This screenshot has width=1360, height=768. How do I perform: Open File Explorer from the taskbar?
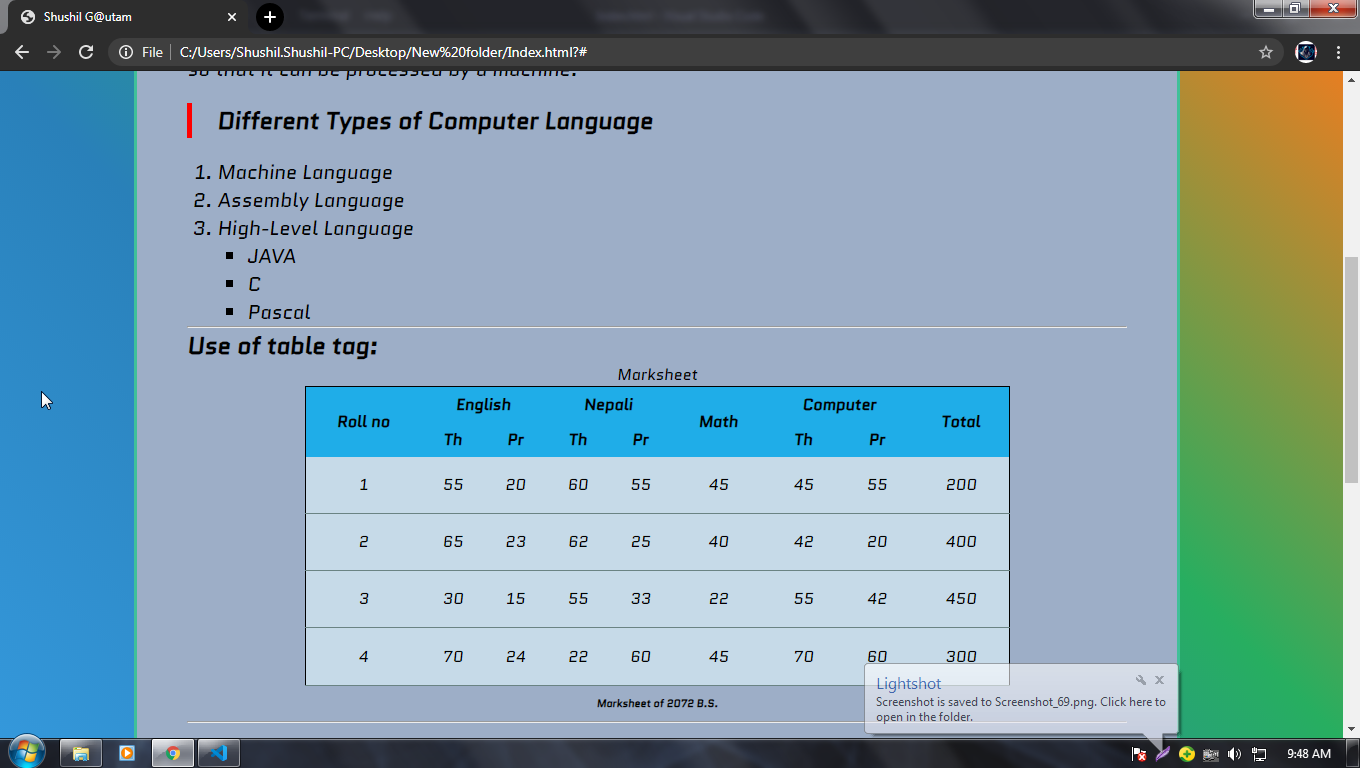[80, 752]
